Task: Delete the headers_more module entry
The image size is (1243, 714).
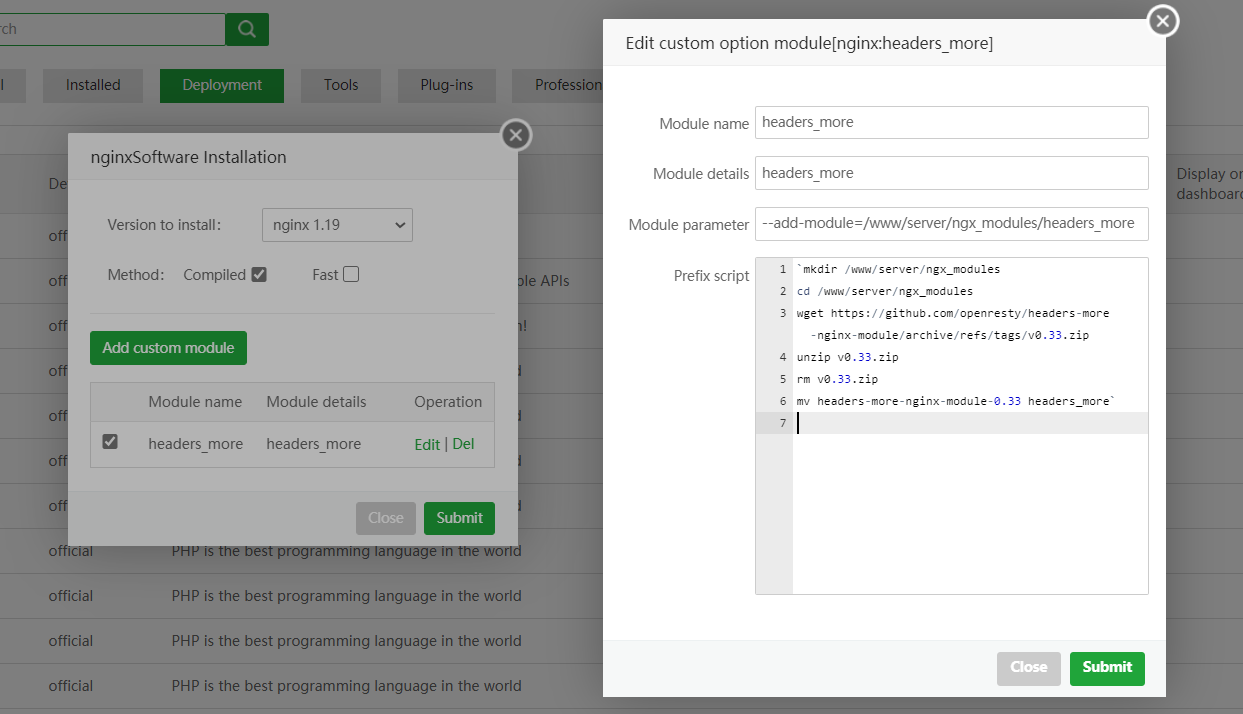Action: pyautogui.click(x=463, y=444)
